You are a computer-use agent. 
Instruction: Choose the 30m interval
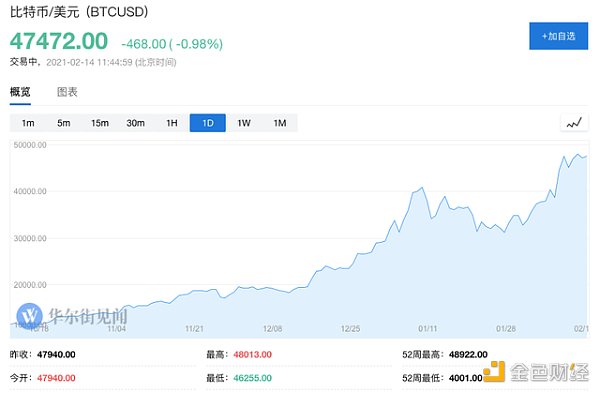(136, 123)
